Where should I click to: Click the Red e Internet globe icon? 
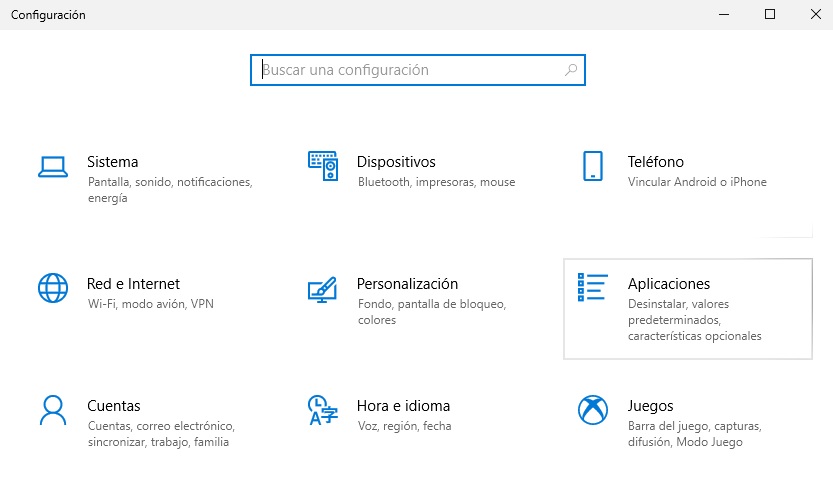(53, 288)
